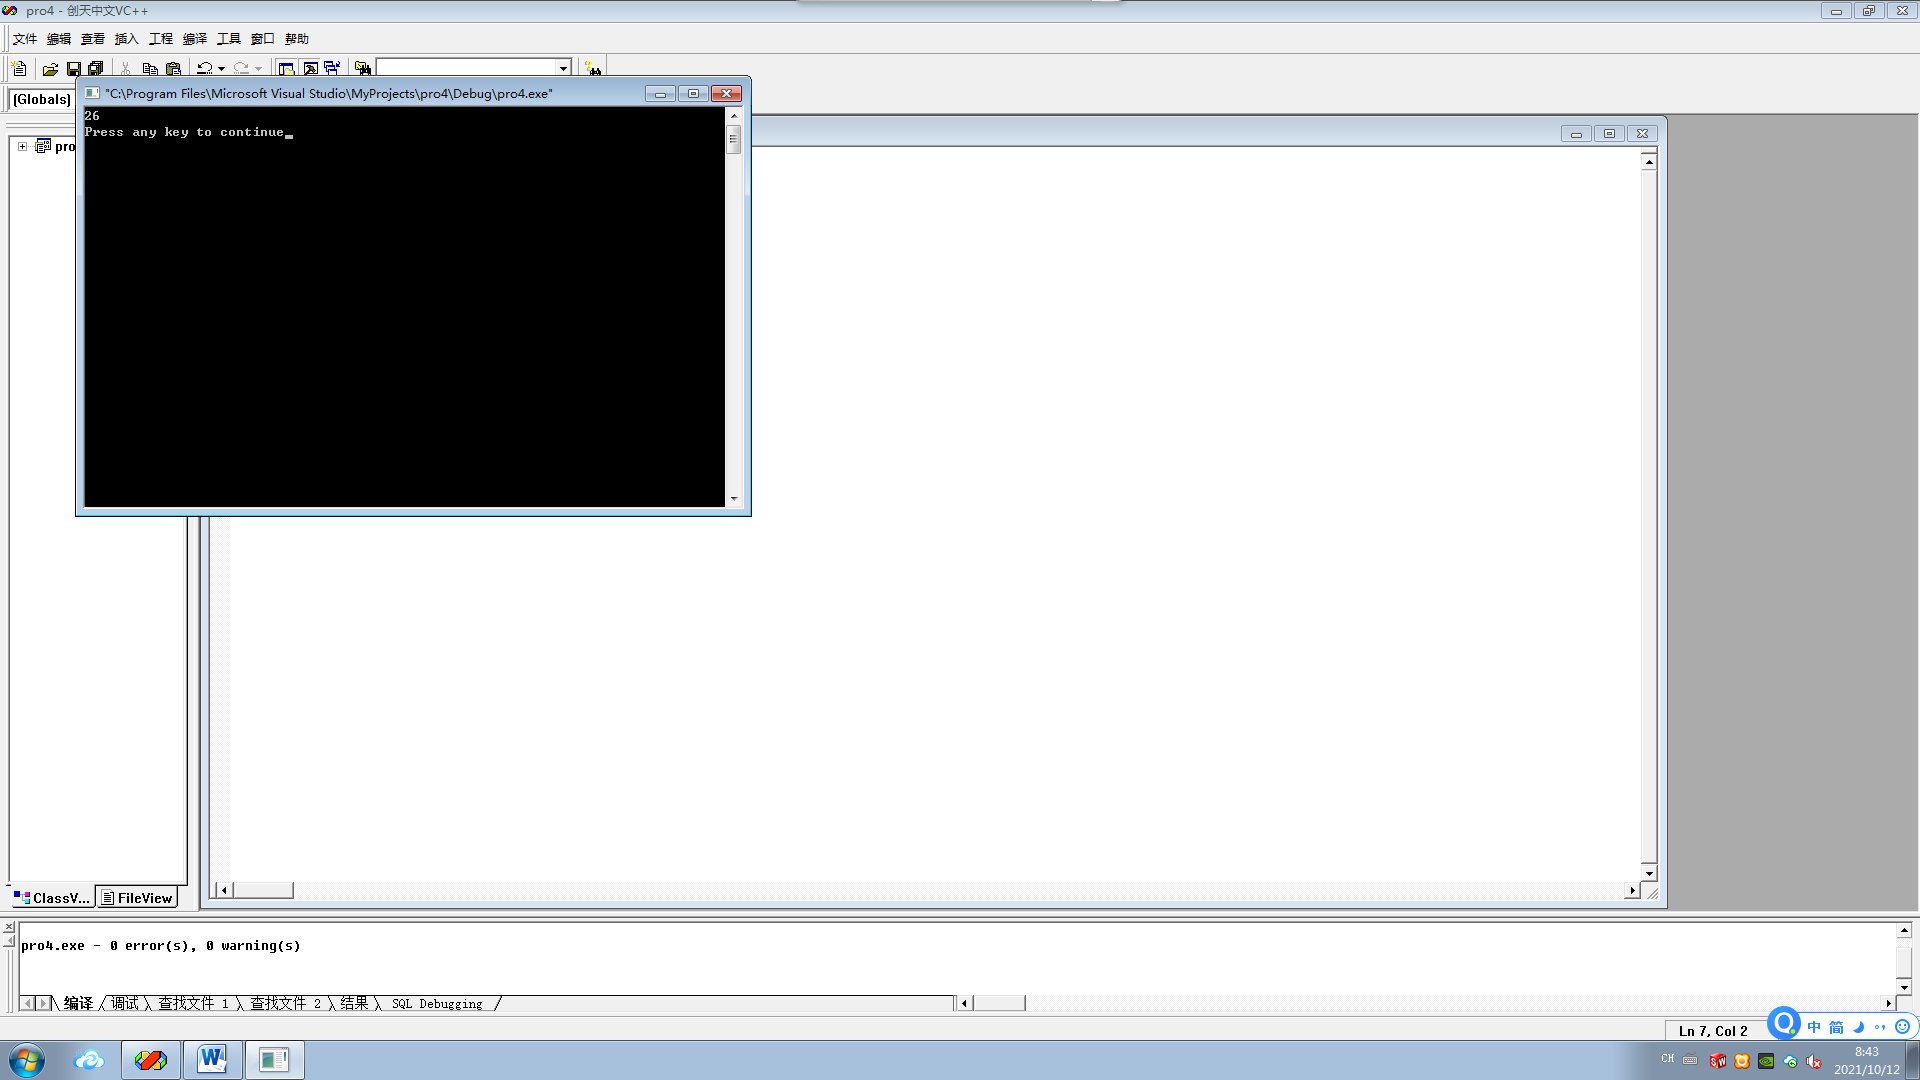
Task: Click the Undo arrow icon
Action: click(204, 68)
